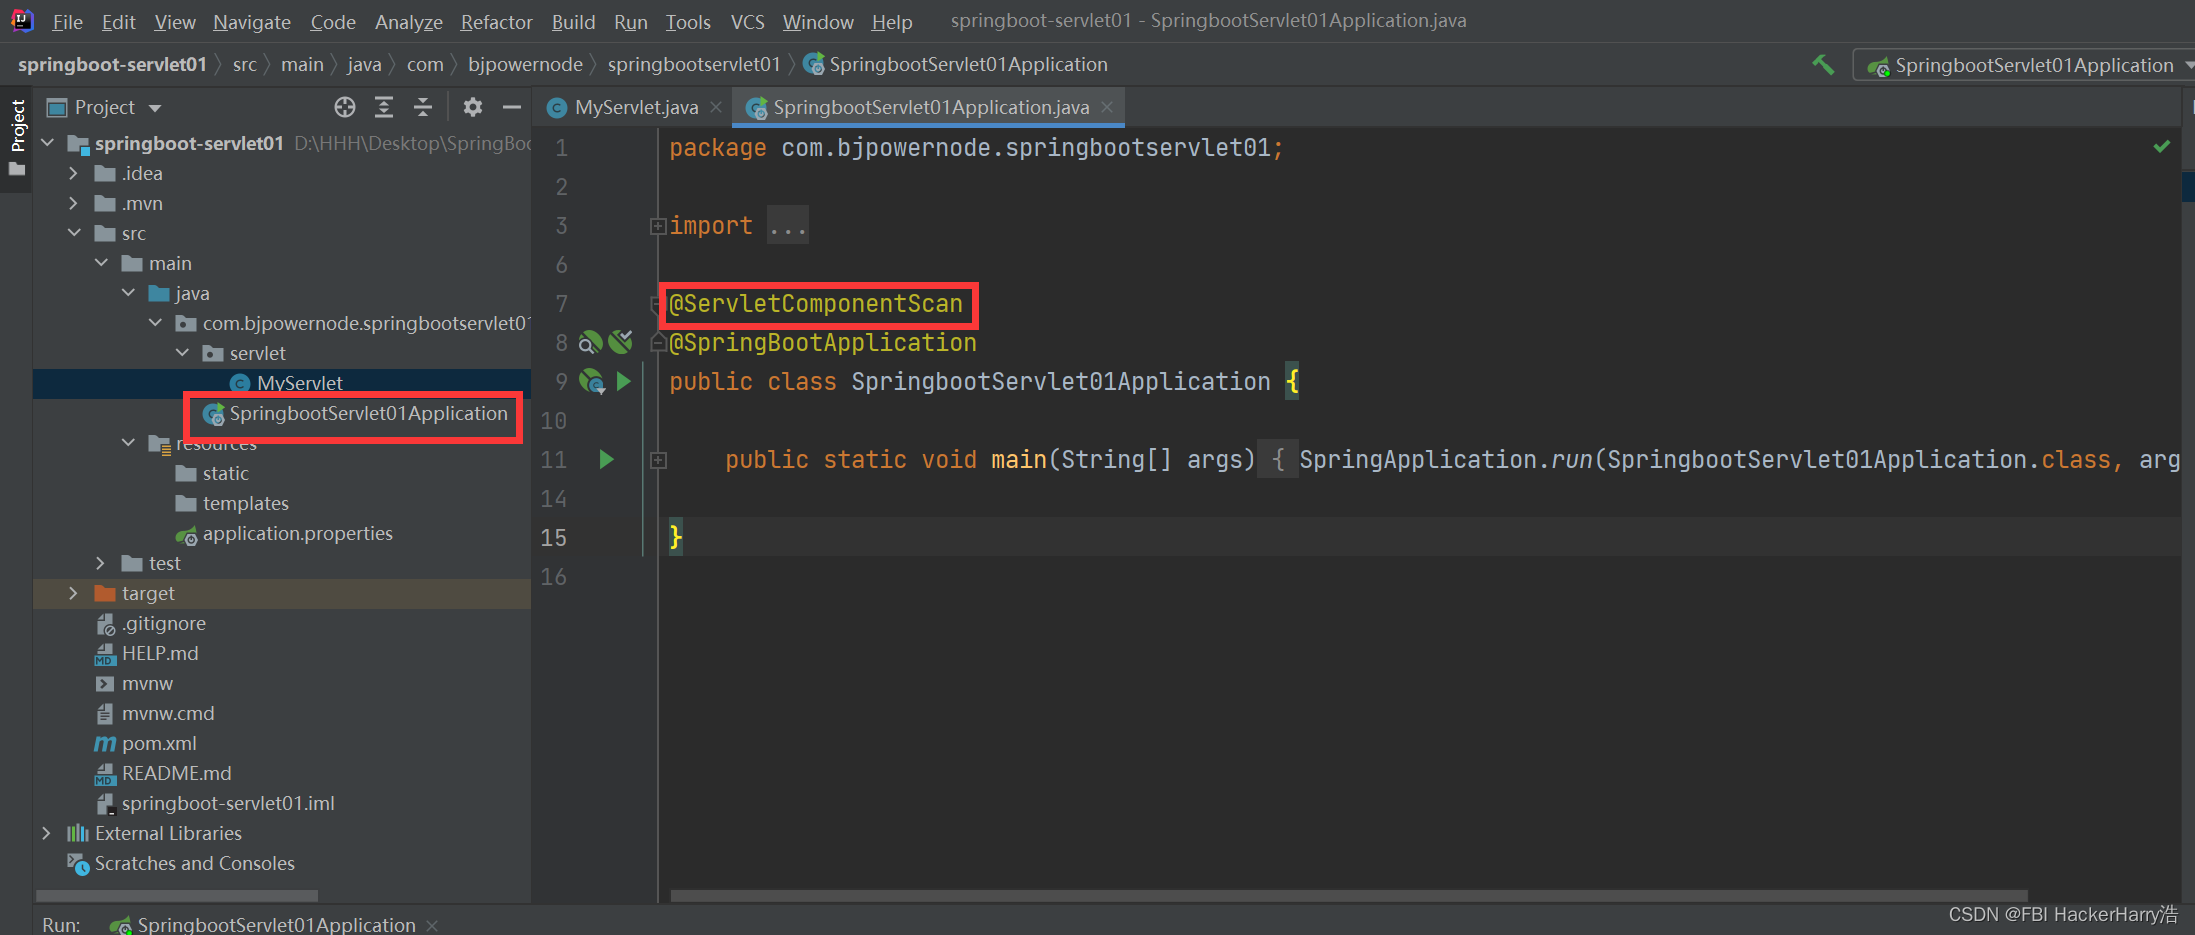Run the main method via gutter play icon

point(606,459)
